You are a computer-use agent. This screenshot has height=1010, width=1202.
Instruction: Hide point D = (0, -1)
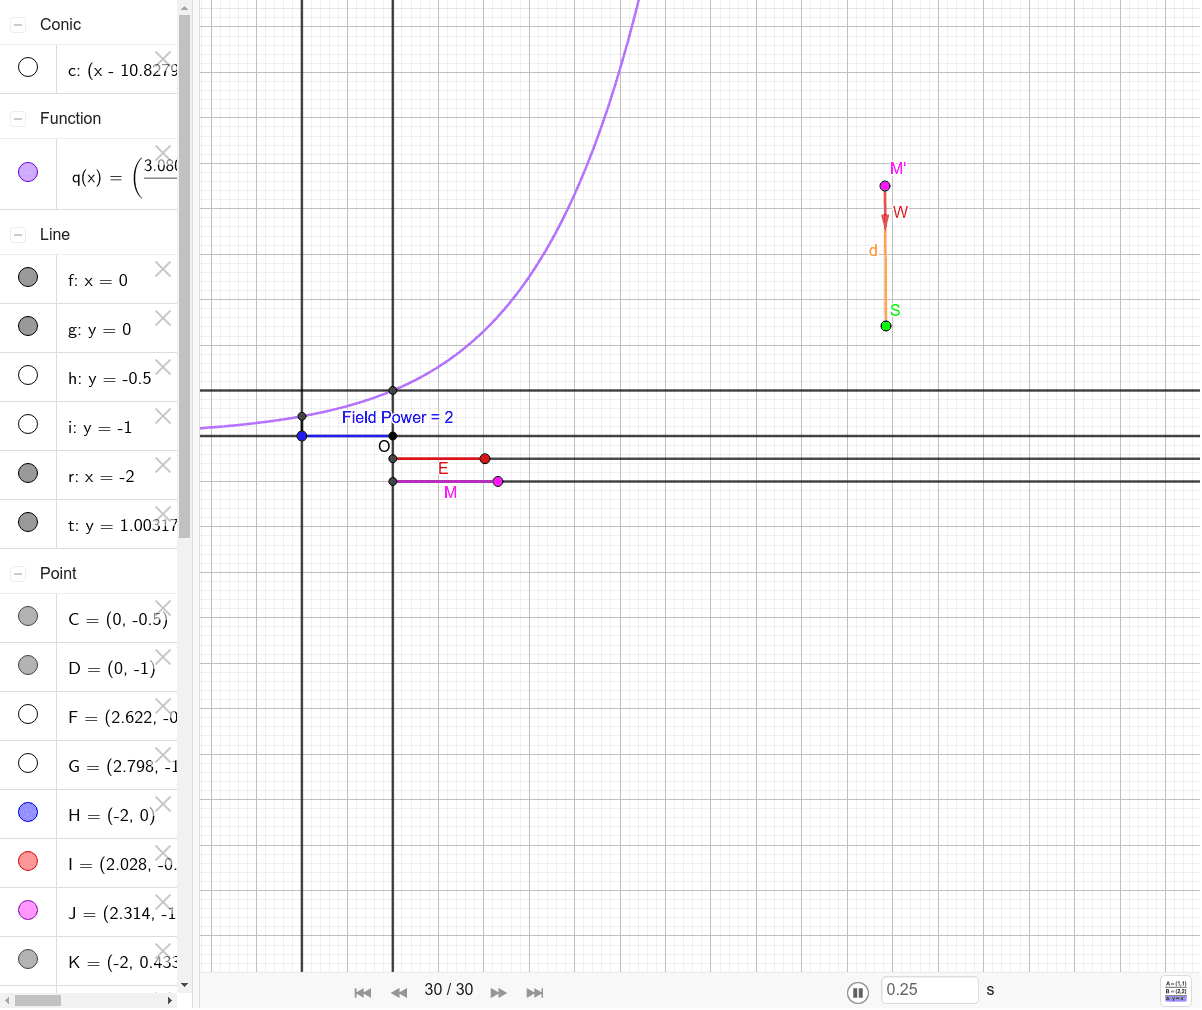click(x=28, y=665)
